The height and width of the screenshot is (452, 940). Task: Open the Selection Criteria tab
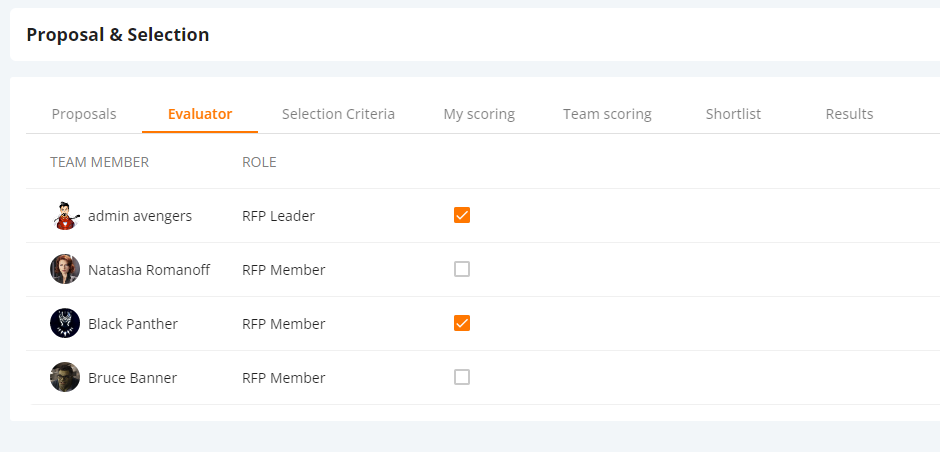[x=339, y=114]
